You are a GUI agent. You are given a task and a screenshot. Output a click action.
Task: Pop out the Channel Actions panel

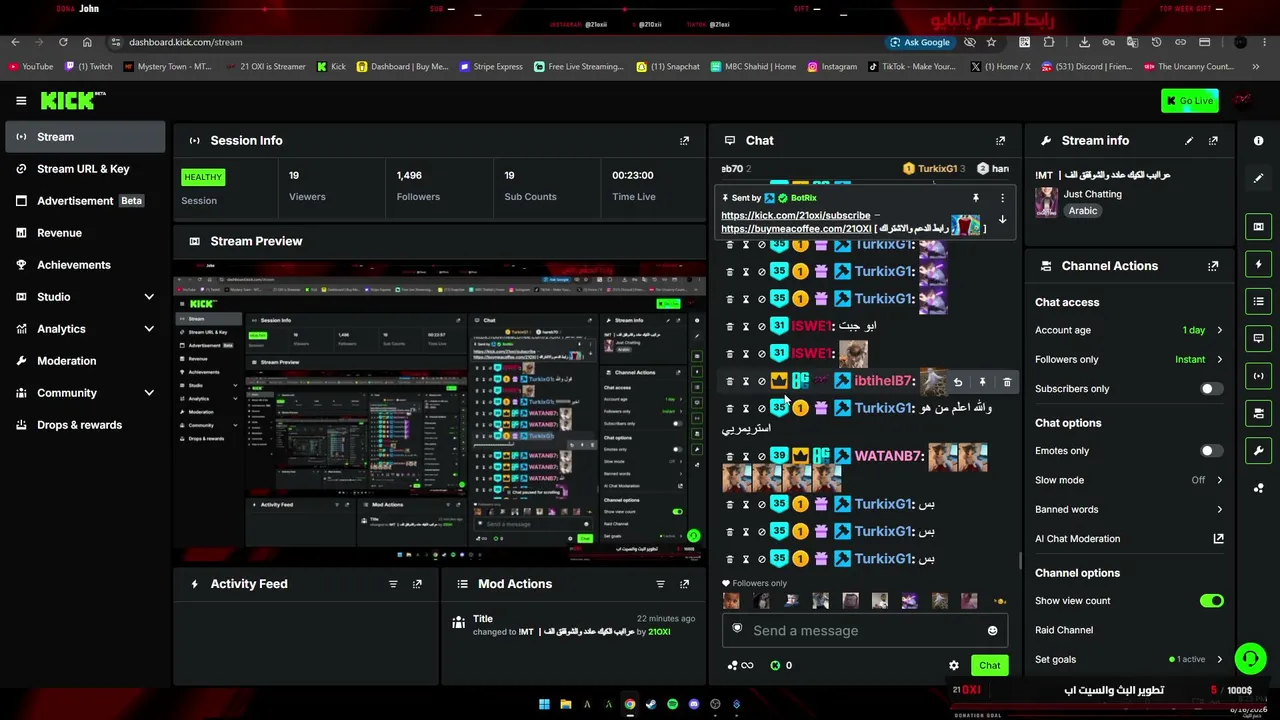tap(1213, 266)
